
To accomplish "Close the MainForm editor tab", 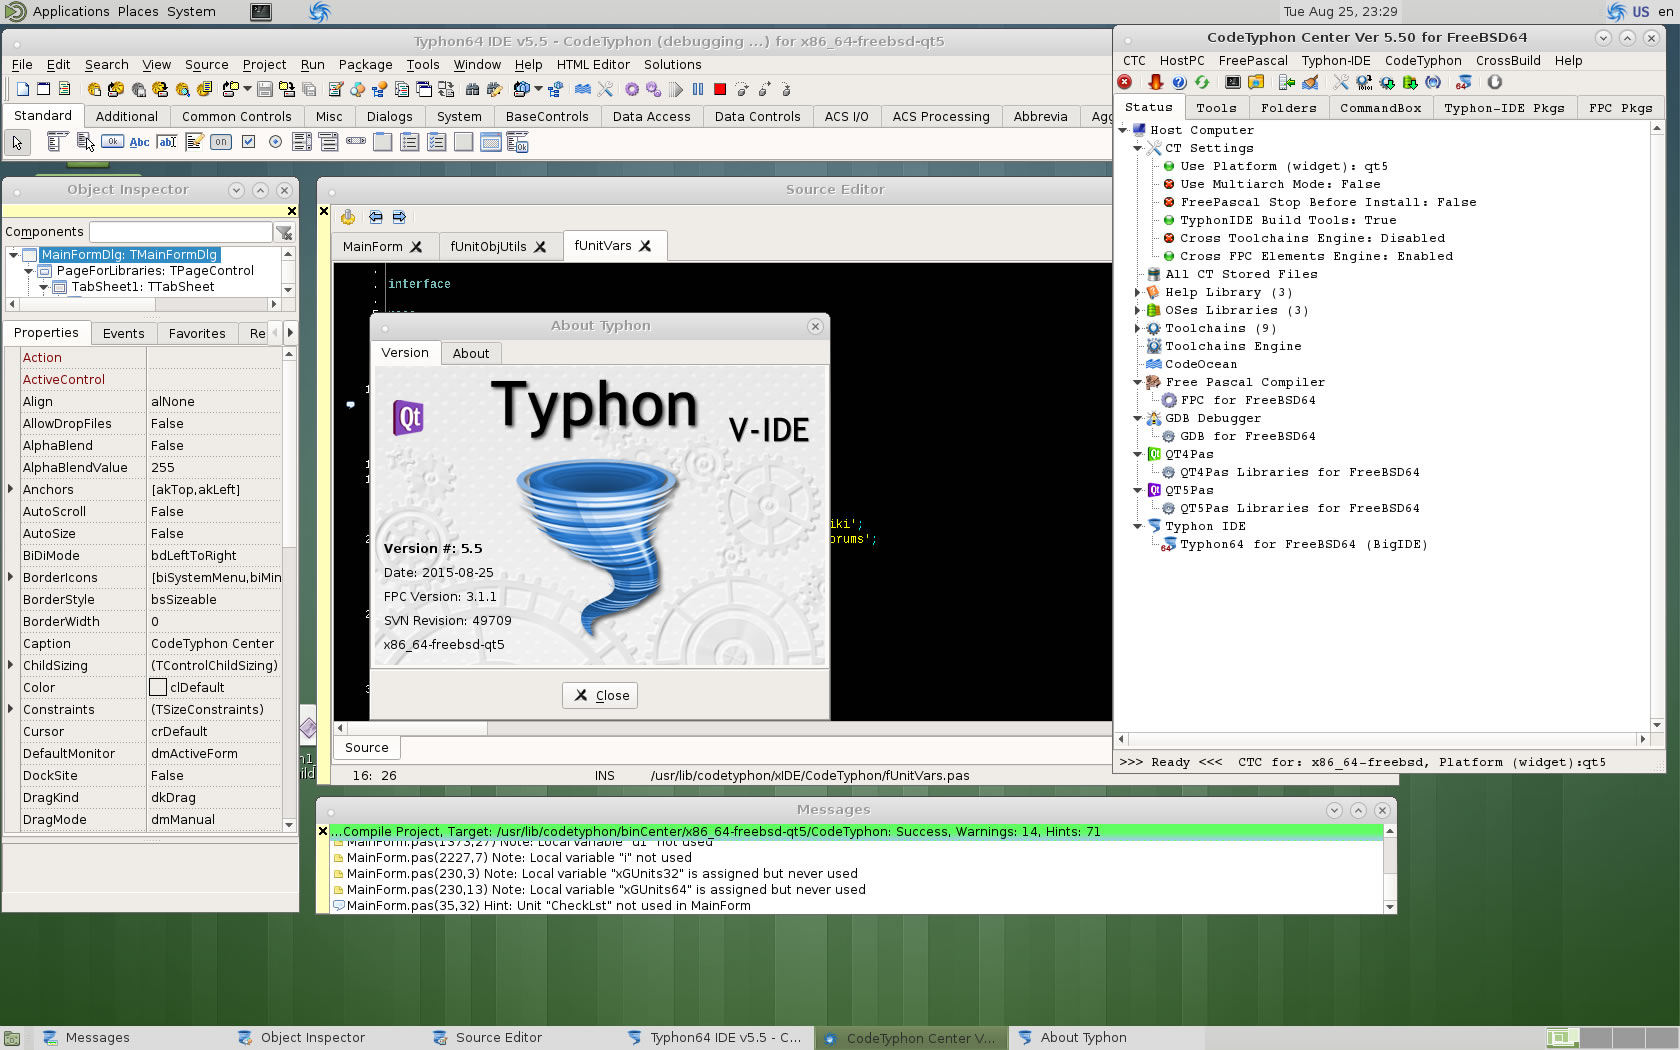I will point(416,247).
